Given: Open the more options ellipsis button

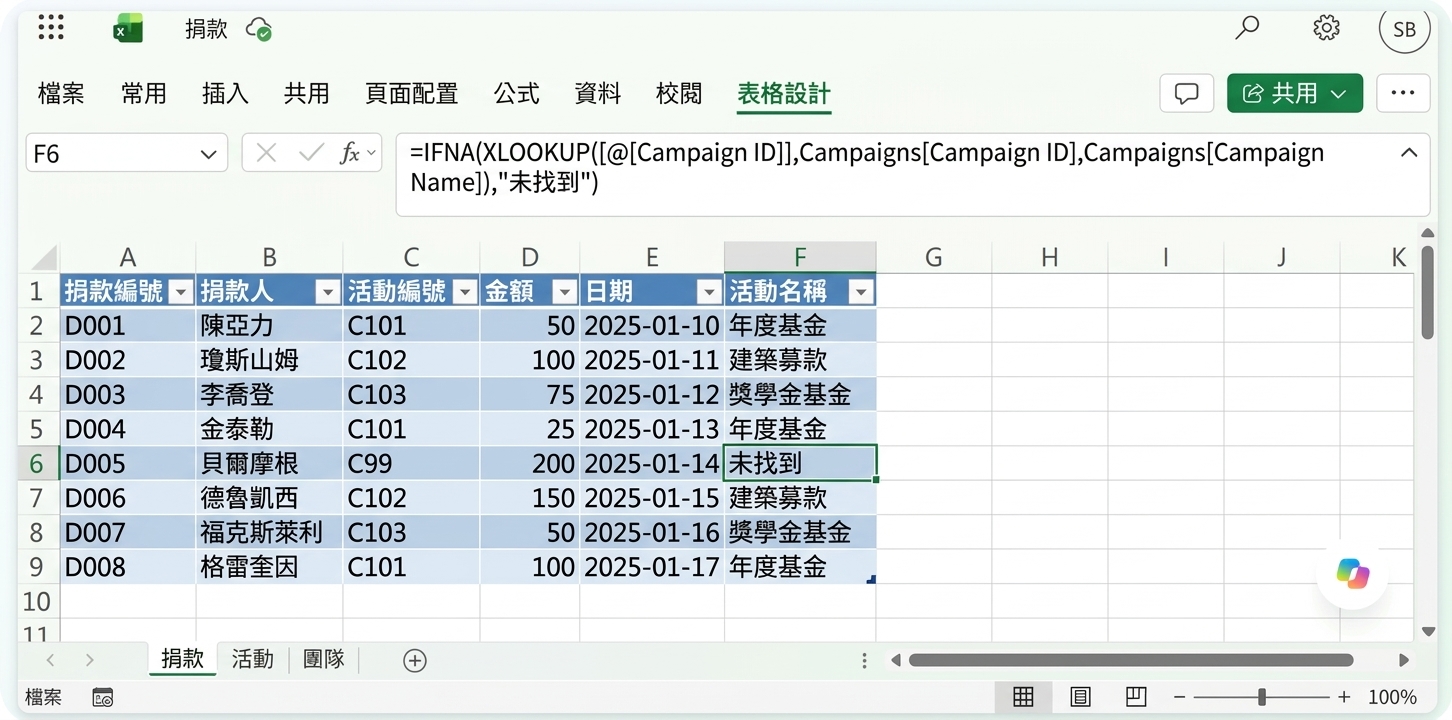Looking at the screenshot, I should click(1403, 93).
